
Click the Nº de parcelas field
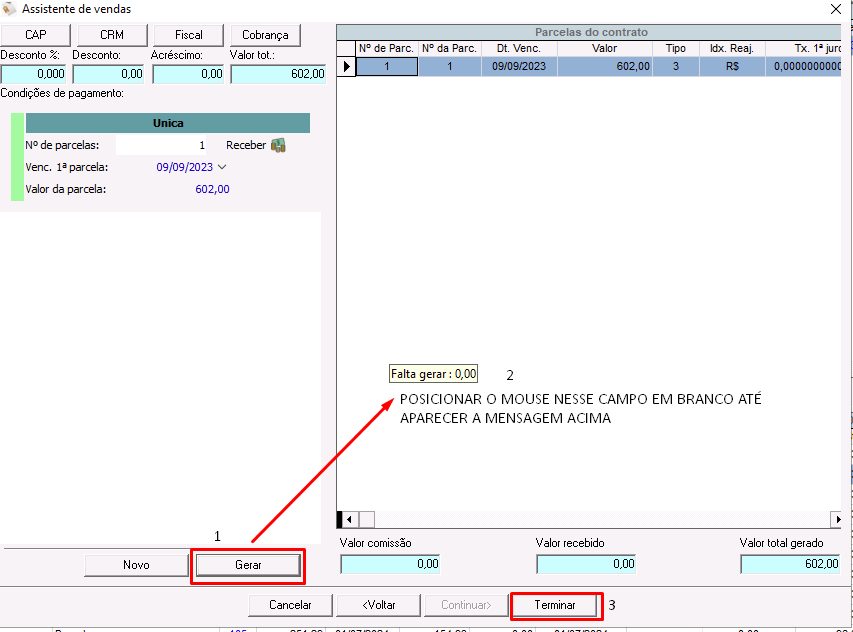(162, 145)
